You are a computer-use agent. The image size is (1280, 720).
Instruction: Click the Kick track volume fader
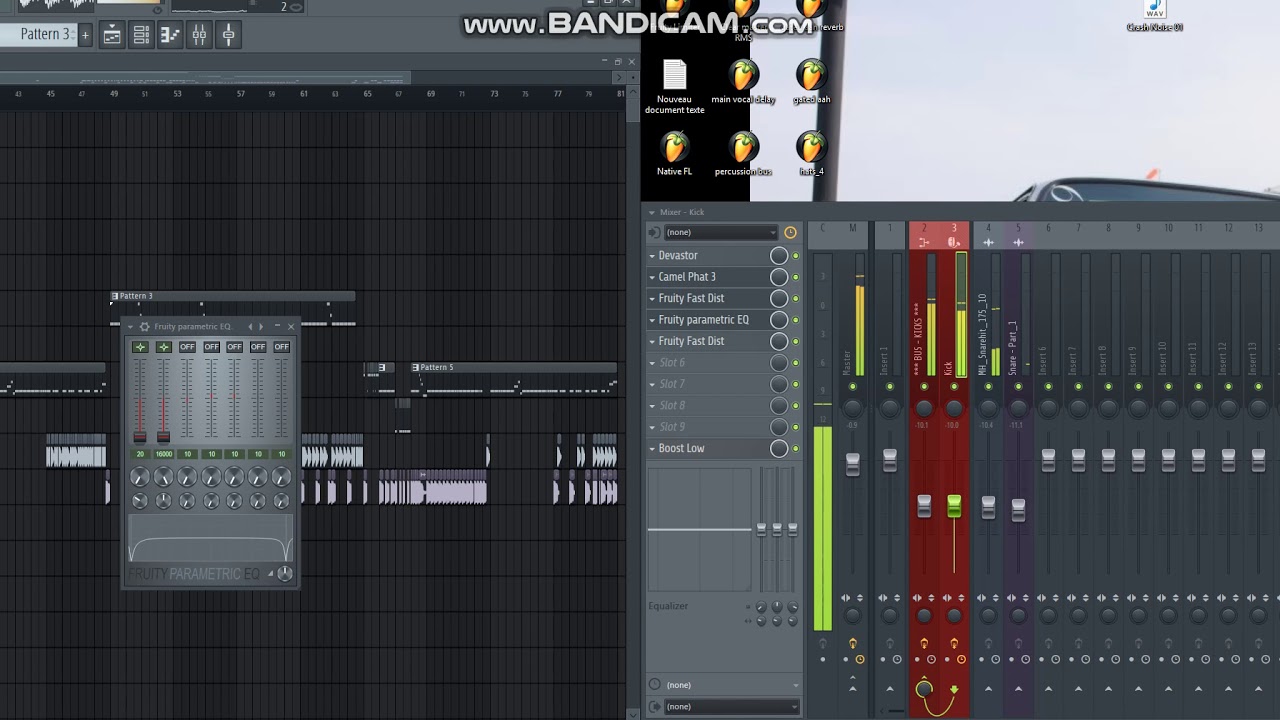click(954, 505)
